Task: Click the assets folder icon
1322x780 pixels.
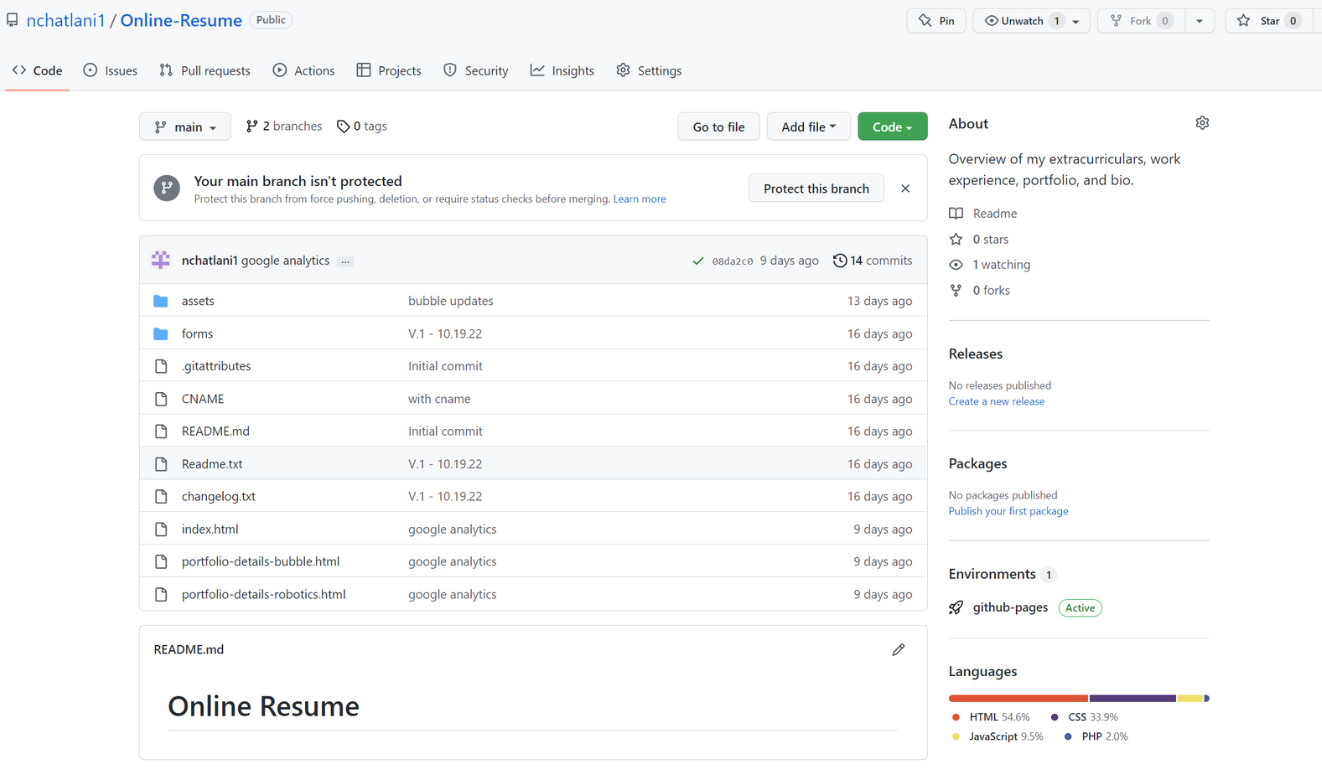Action: pos(161,301)
